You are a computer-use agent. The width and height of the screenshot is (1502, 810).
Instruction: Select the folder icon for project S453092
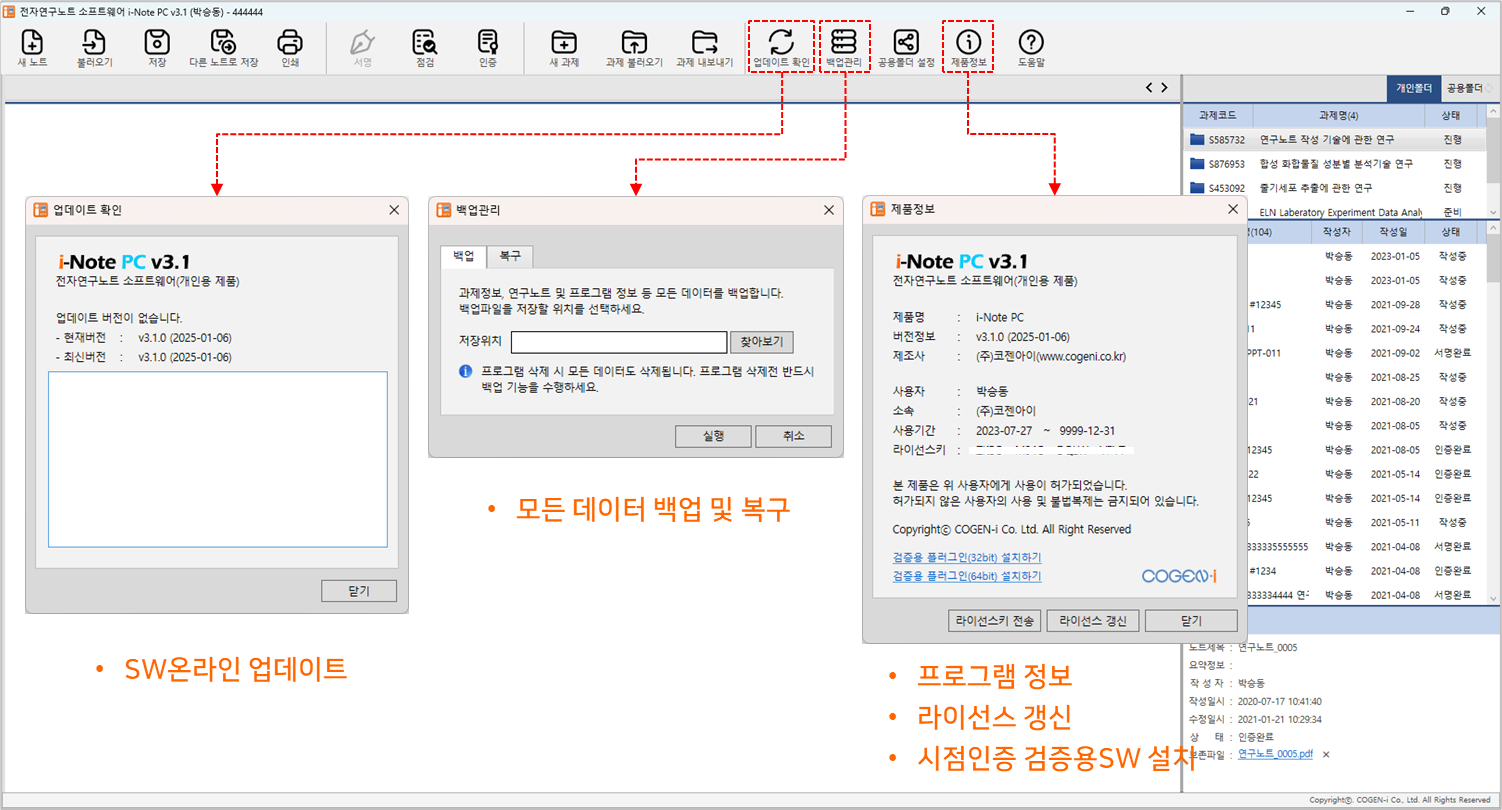tap(1197, 187)
